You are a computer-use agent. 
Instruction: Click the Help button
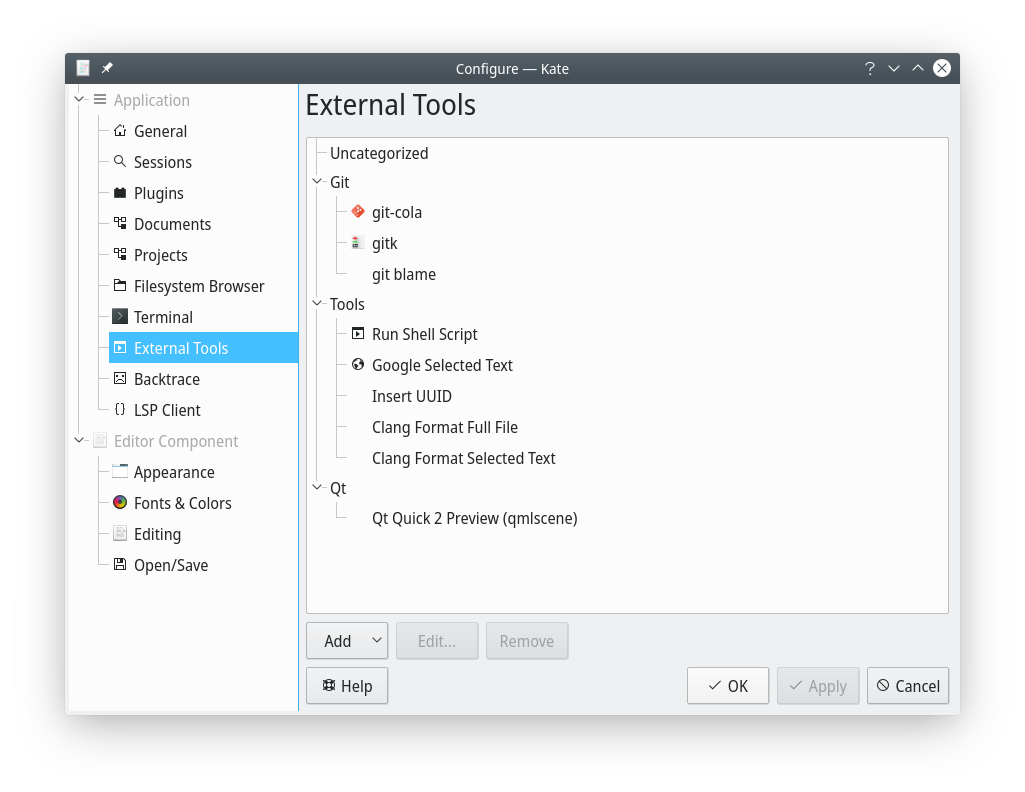346,686
